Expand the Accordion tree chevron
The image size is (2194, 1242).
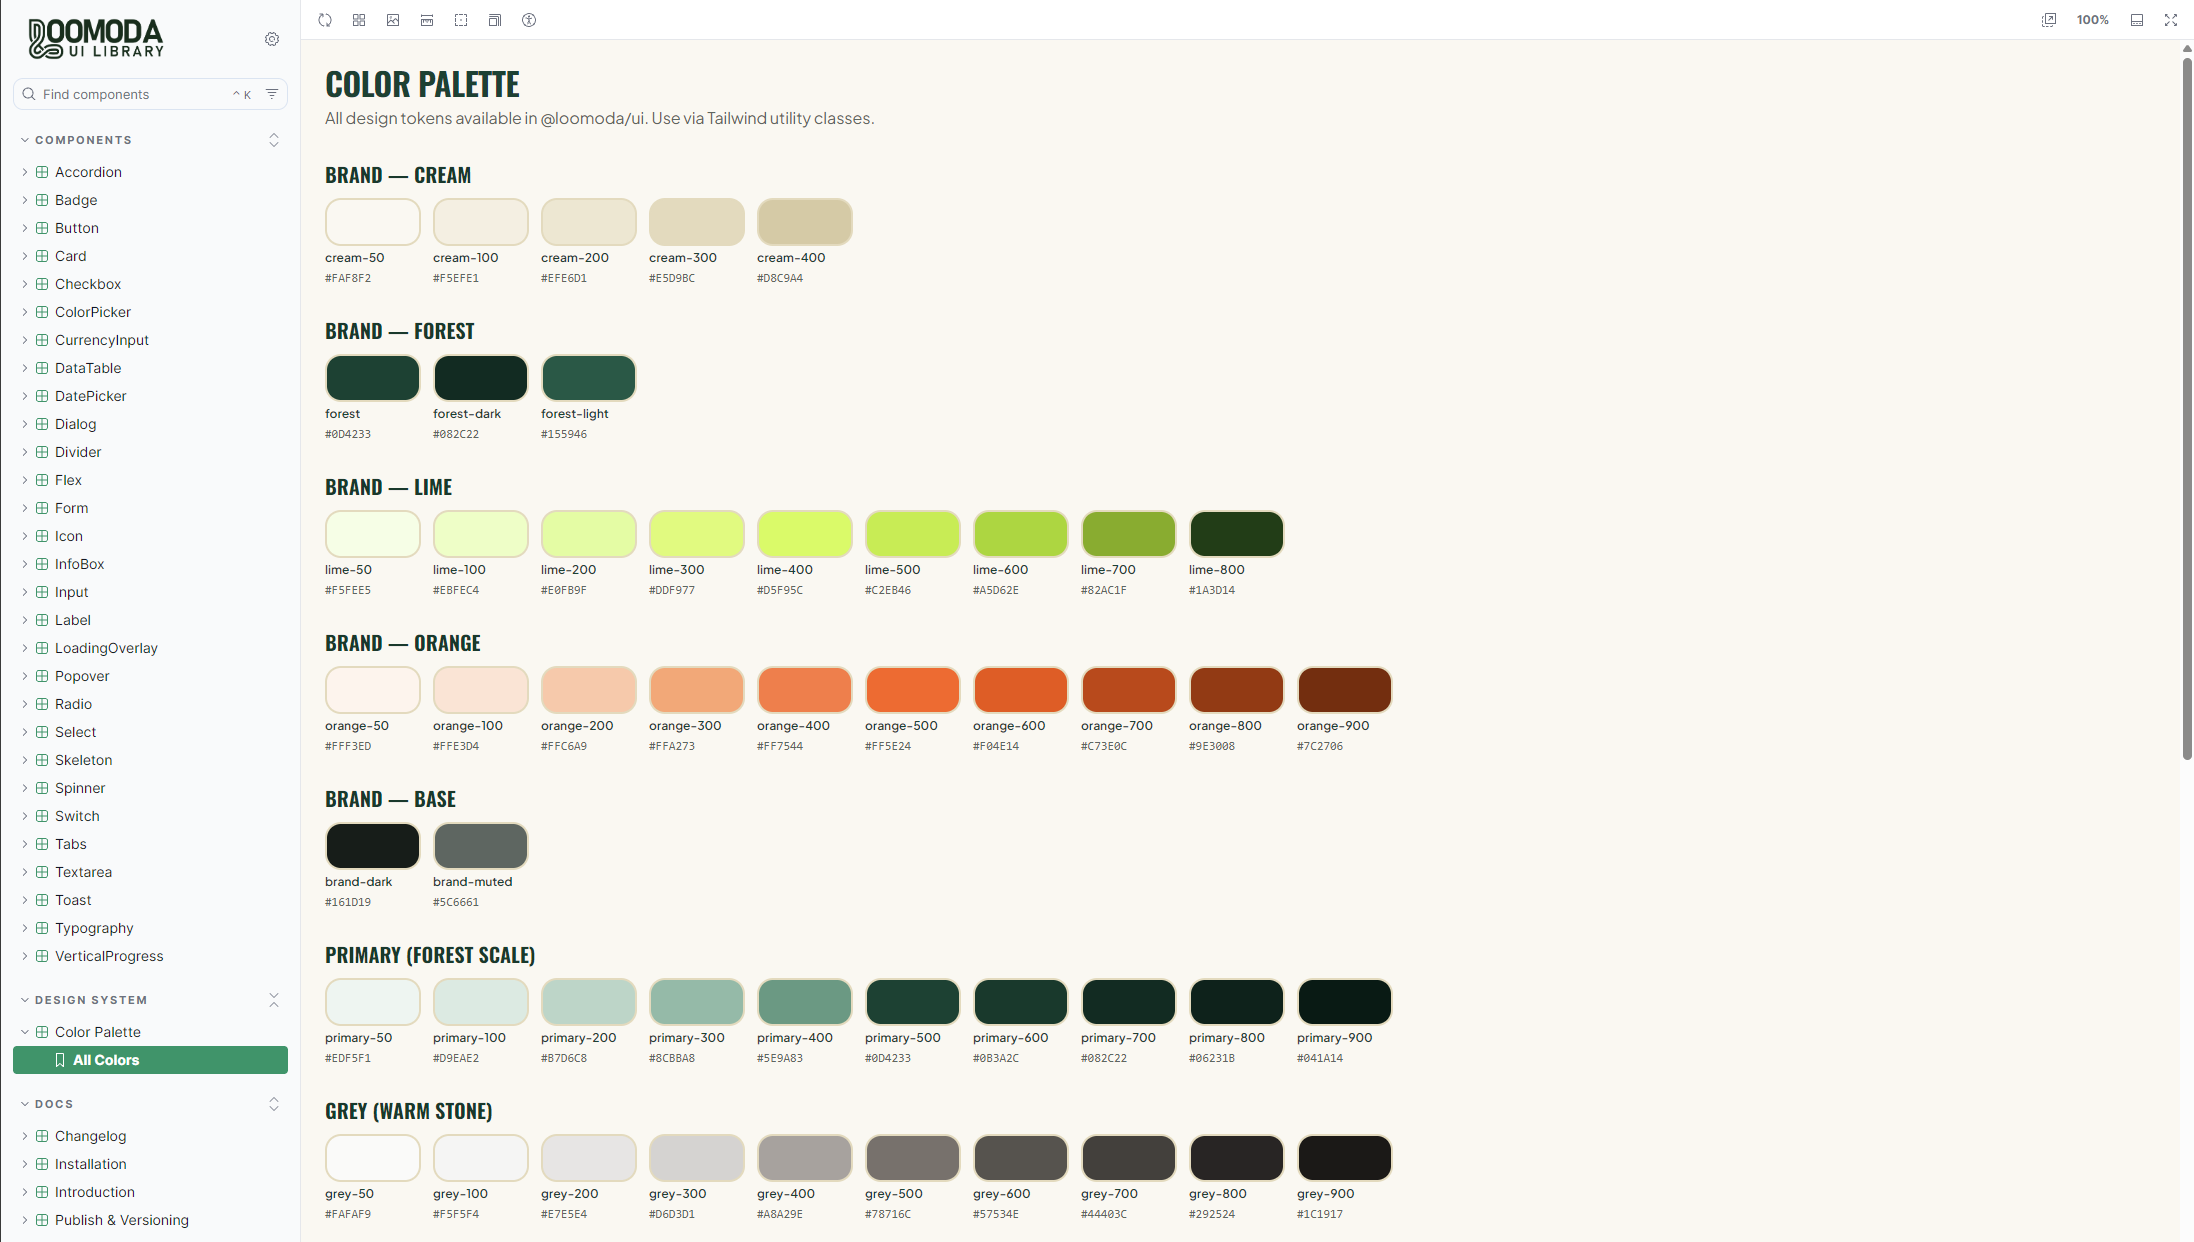pos(25,172)
